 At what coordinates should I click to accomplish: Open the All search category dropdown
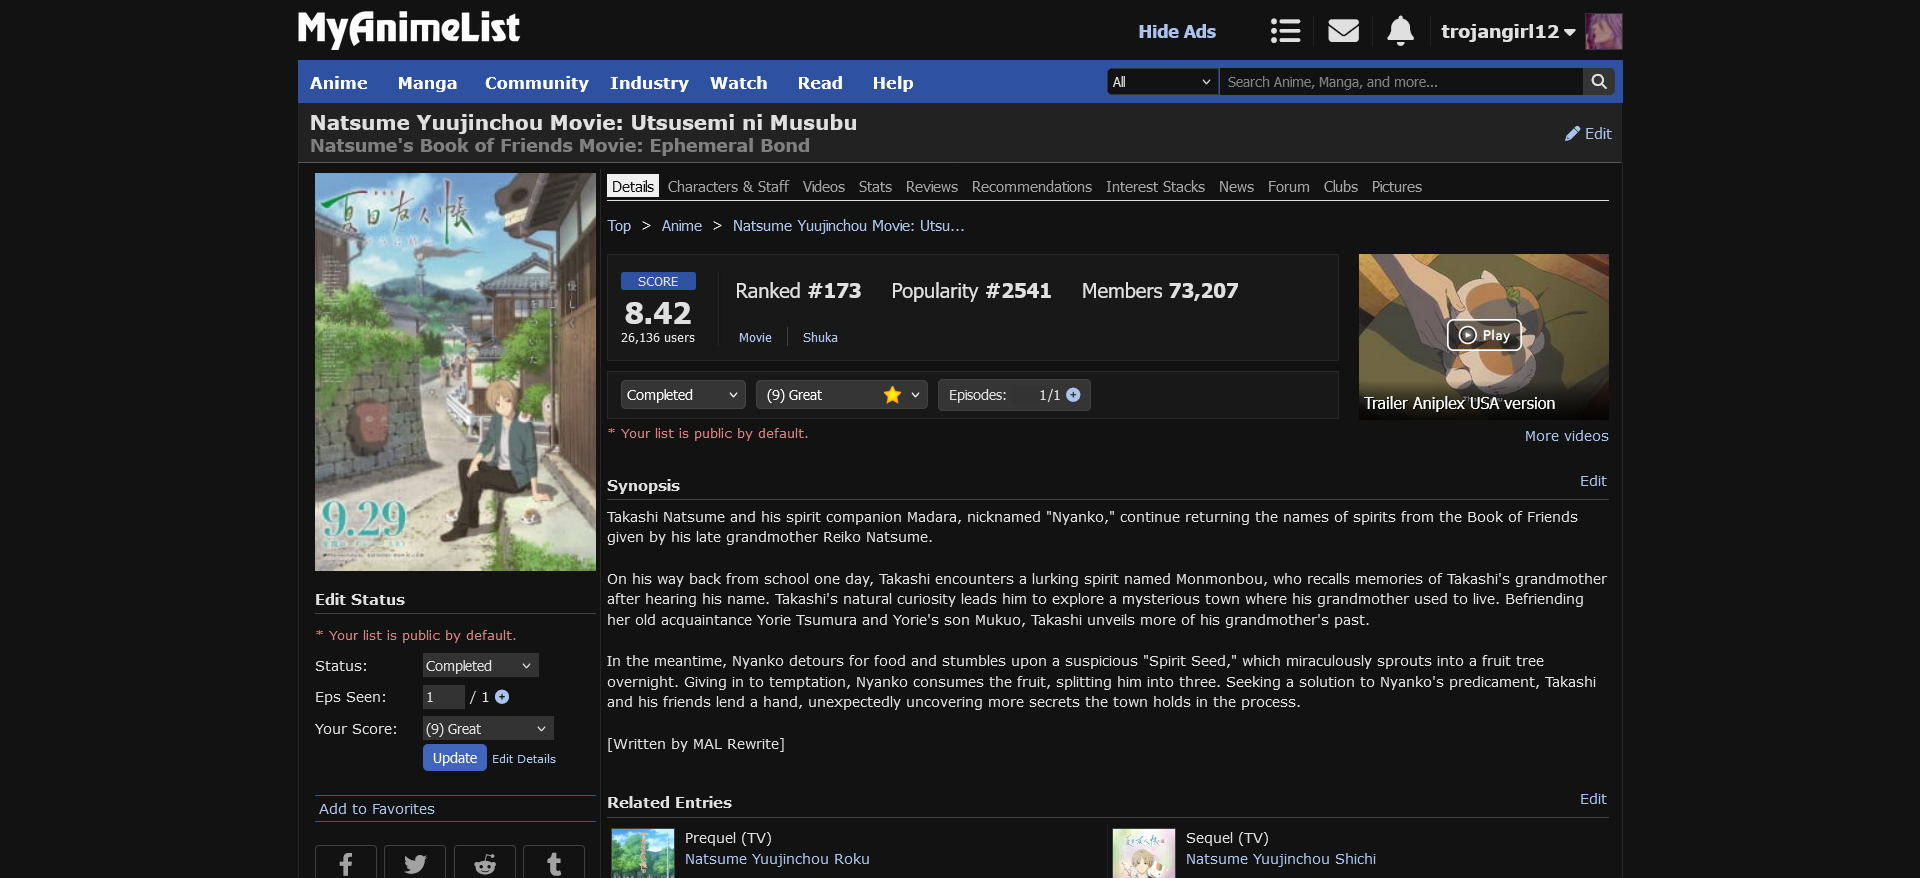pyautogui.click(x=1162, y=82)
